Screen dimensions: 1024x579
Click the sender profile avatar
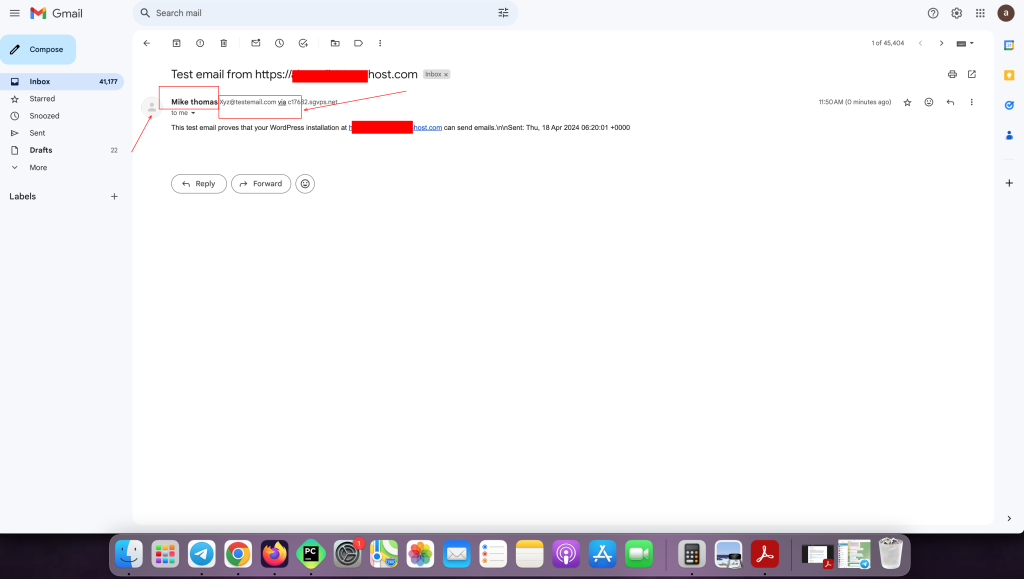tap(152, 106)
